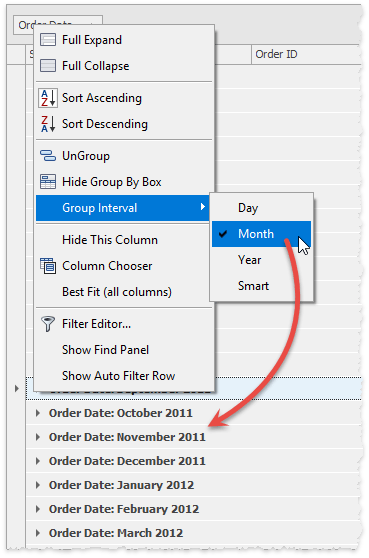Select the checked Month interval option
This screenshot has height=558, width=369.
pos(261,234)
